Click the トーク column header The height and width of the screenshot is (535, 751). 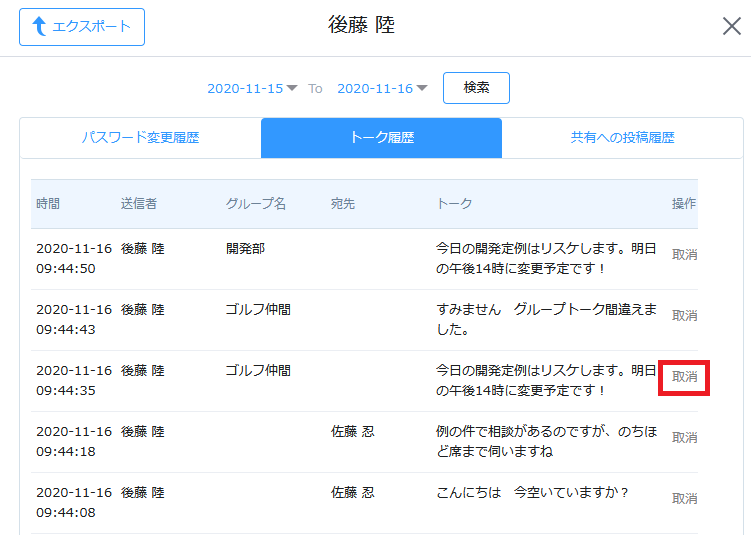[x=454, y=204]
